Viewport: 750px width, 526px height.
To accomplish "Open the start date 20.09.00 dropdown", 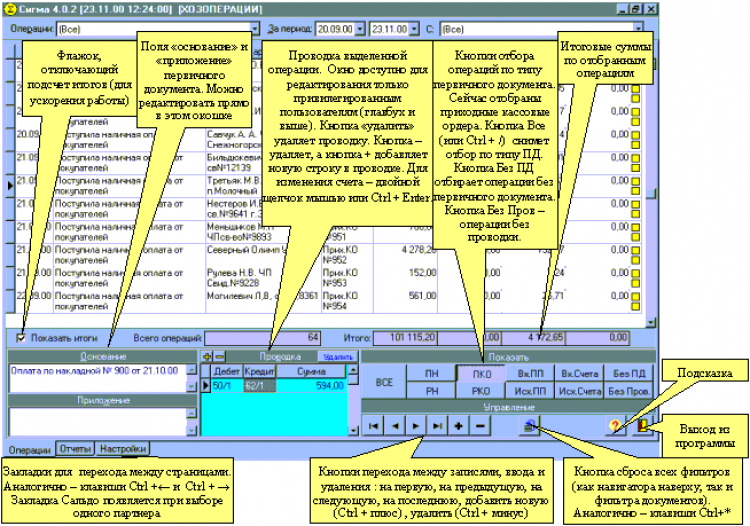I will 360,29.
